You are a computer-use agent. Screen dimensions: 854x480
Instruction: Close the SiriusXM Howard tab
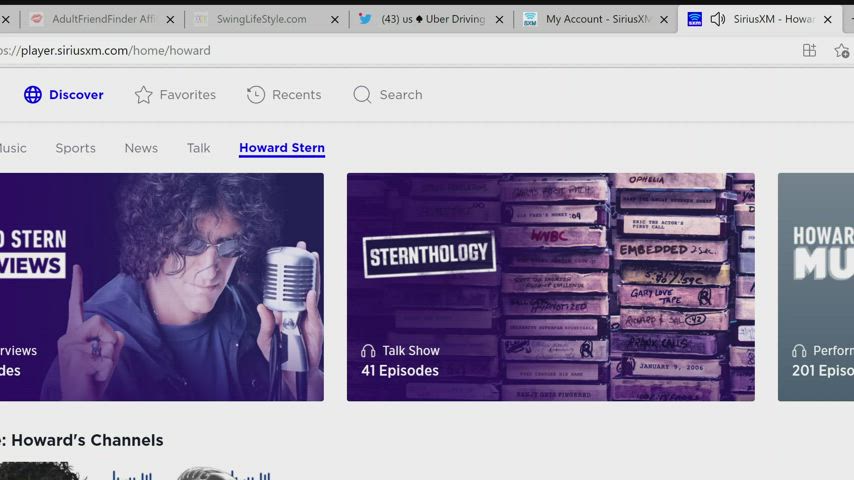[x=828, y=20]
